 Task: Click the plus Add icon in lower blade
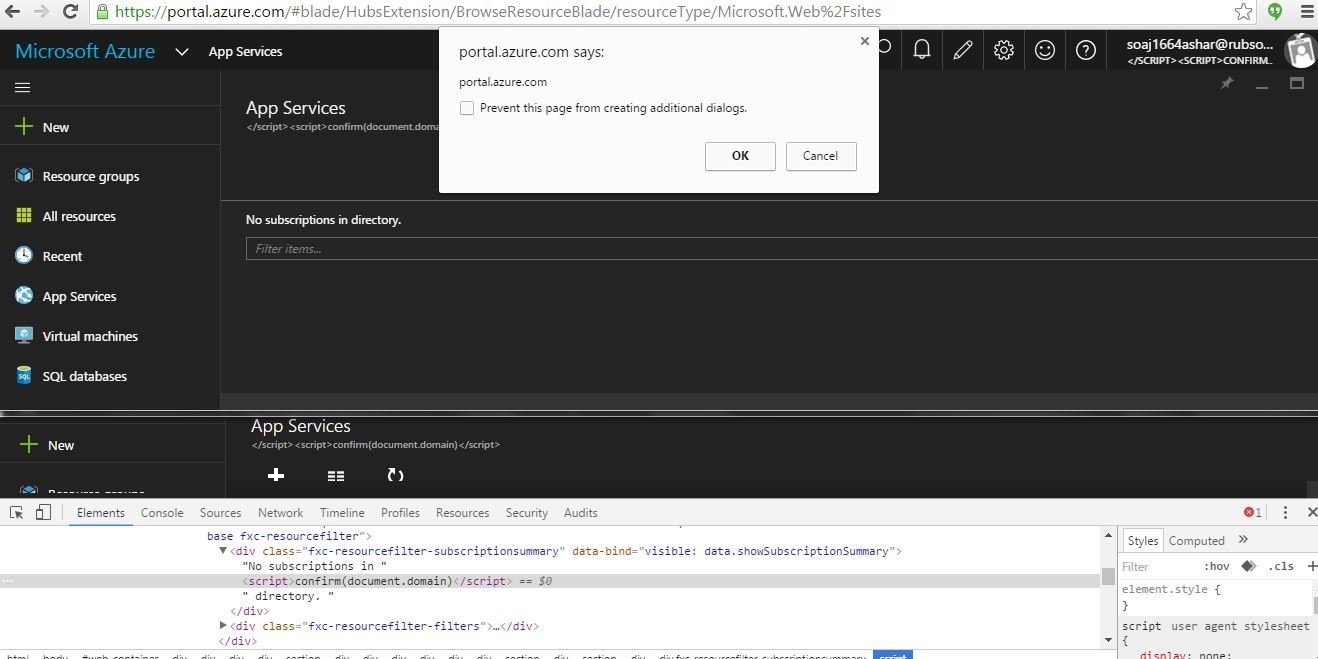click(276, 475)
